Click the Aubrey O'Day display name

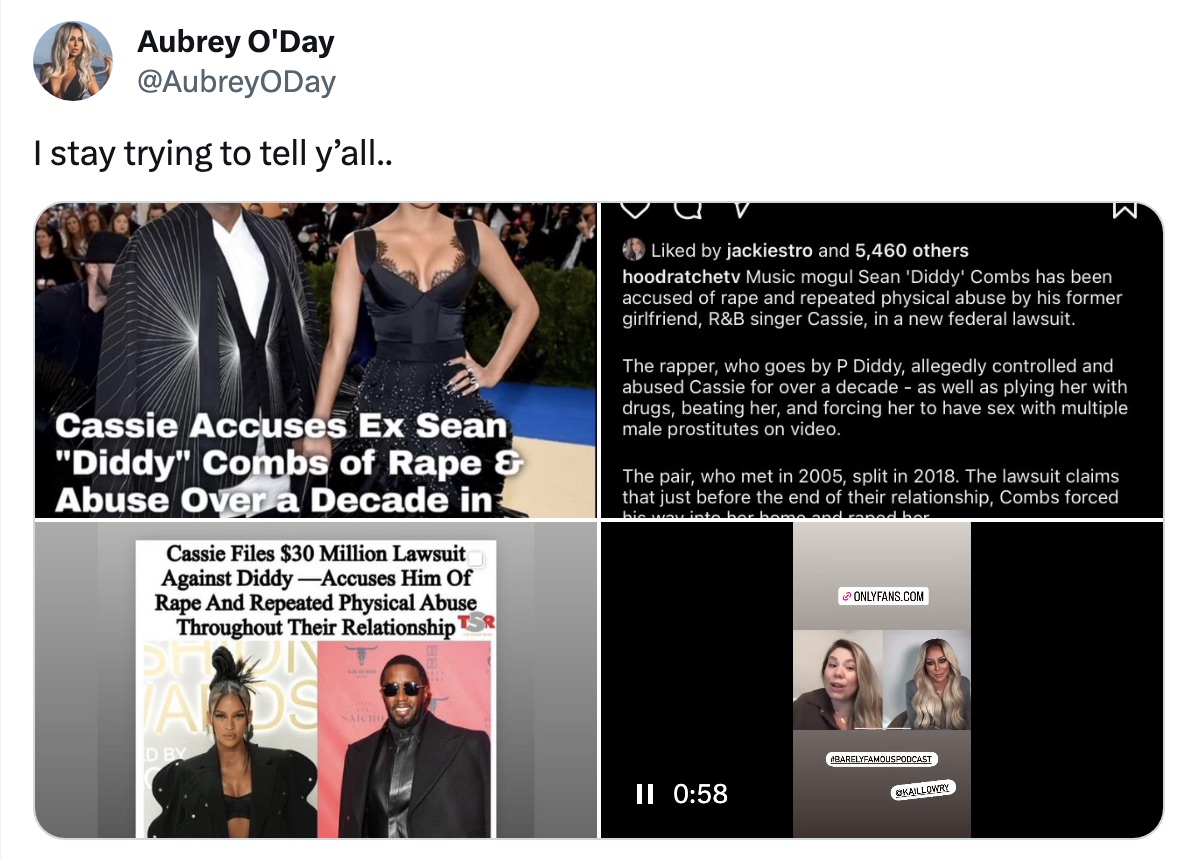[x=236, y=41]
